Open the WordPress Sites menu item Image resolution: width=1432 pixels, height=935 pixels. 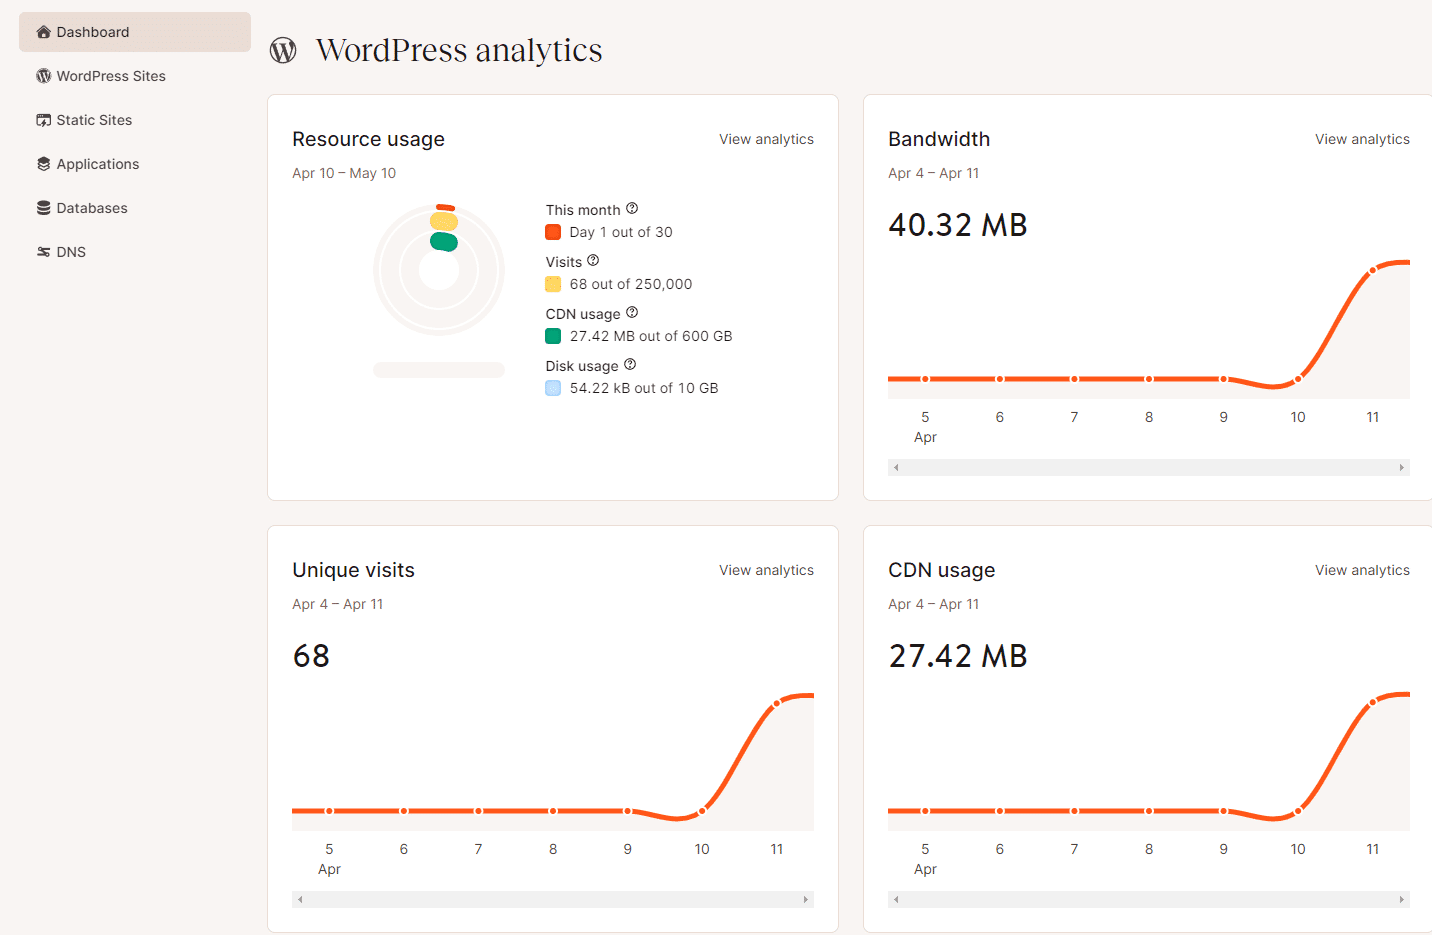click(x=111, y=76)
